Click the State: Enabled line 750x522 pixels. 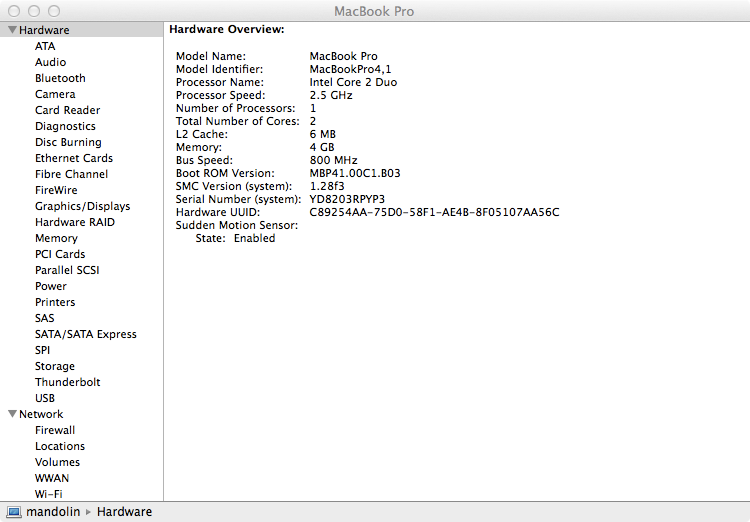[x=235, y=238]
